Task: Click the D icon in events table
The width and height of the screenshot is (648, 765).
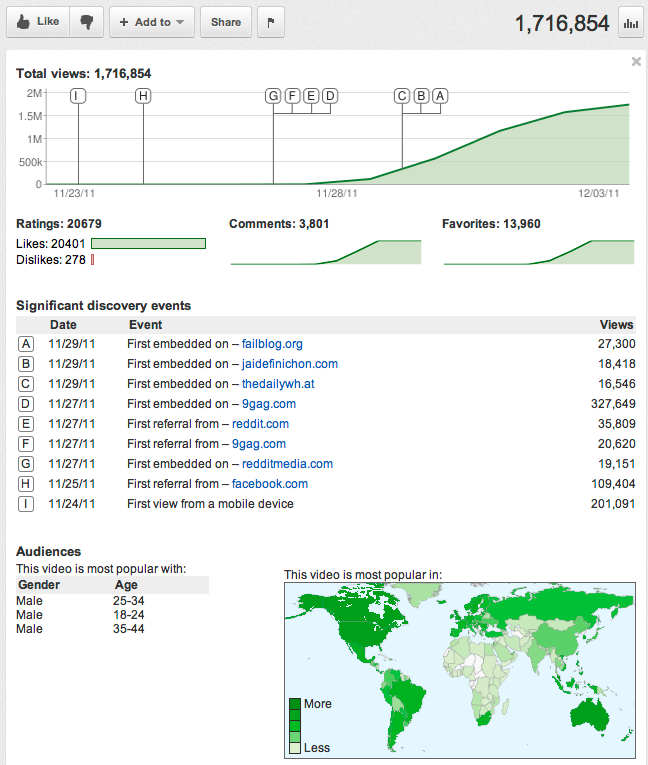Action: coord(26,404)
